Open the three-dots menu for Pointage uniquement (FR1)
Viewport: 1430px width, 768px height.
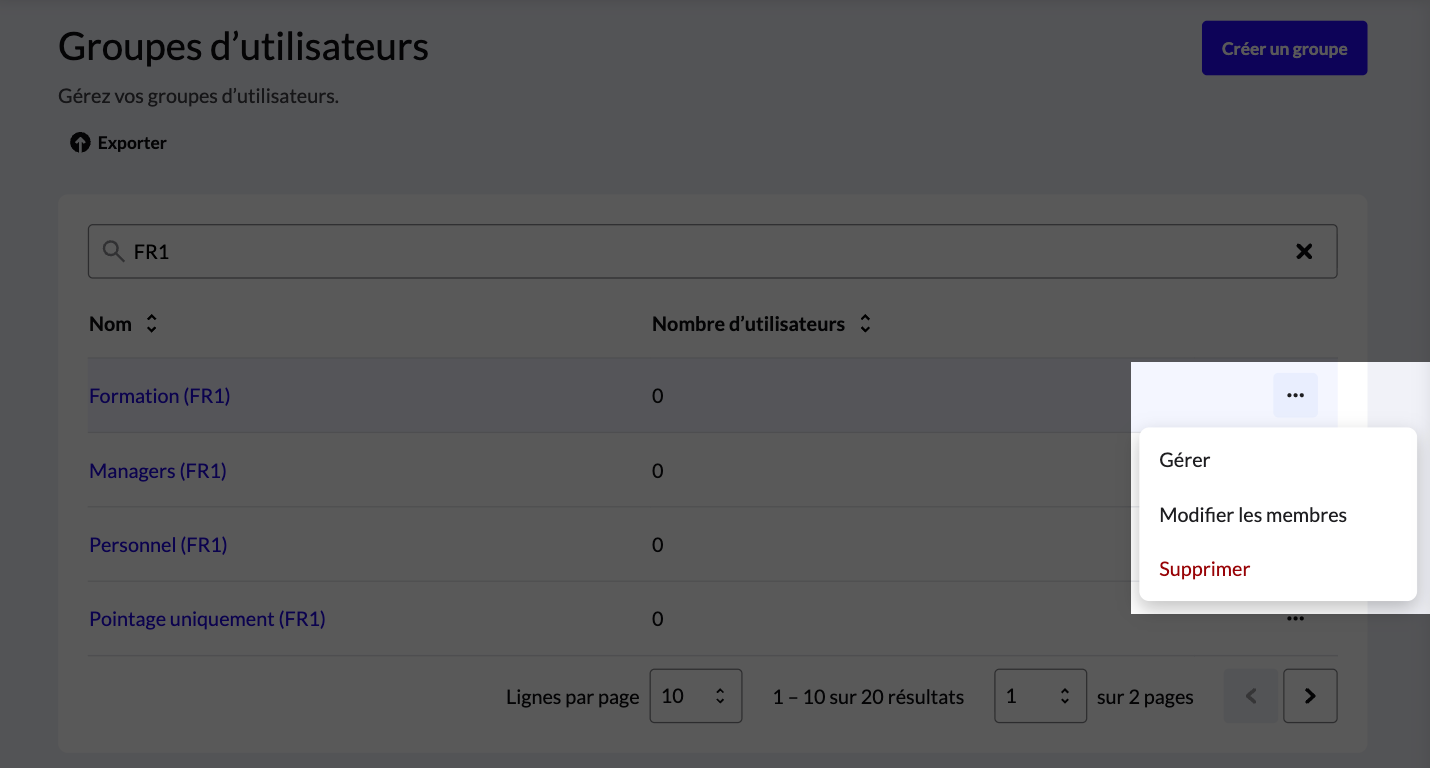[x=1295, y=619]
